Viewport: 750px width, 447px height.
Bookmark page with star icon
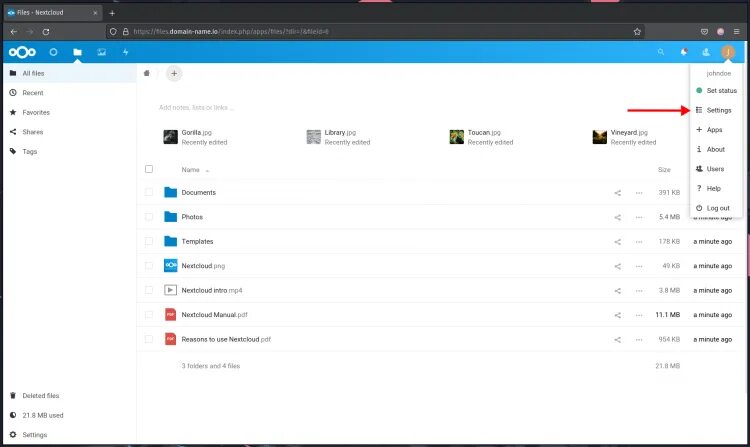637,32
